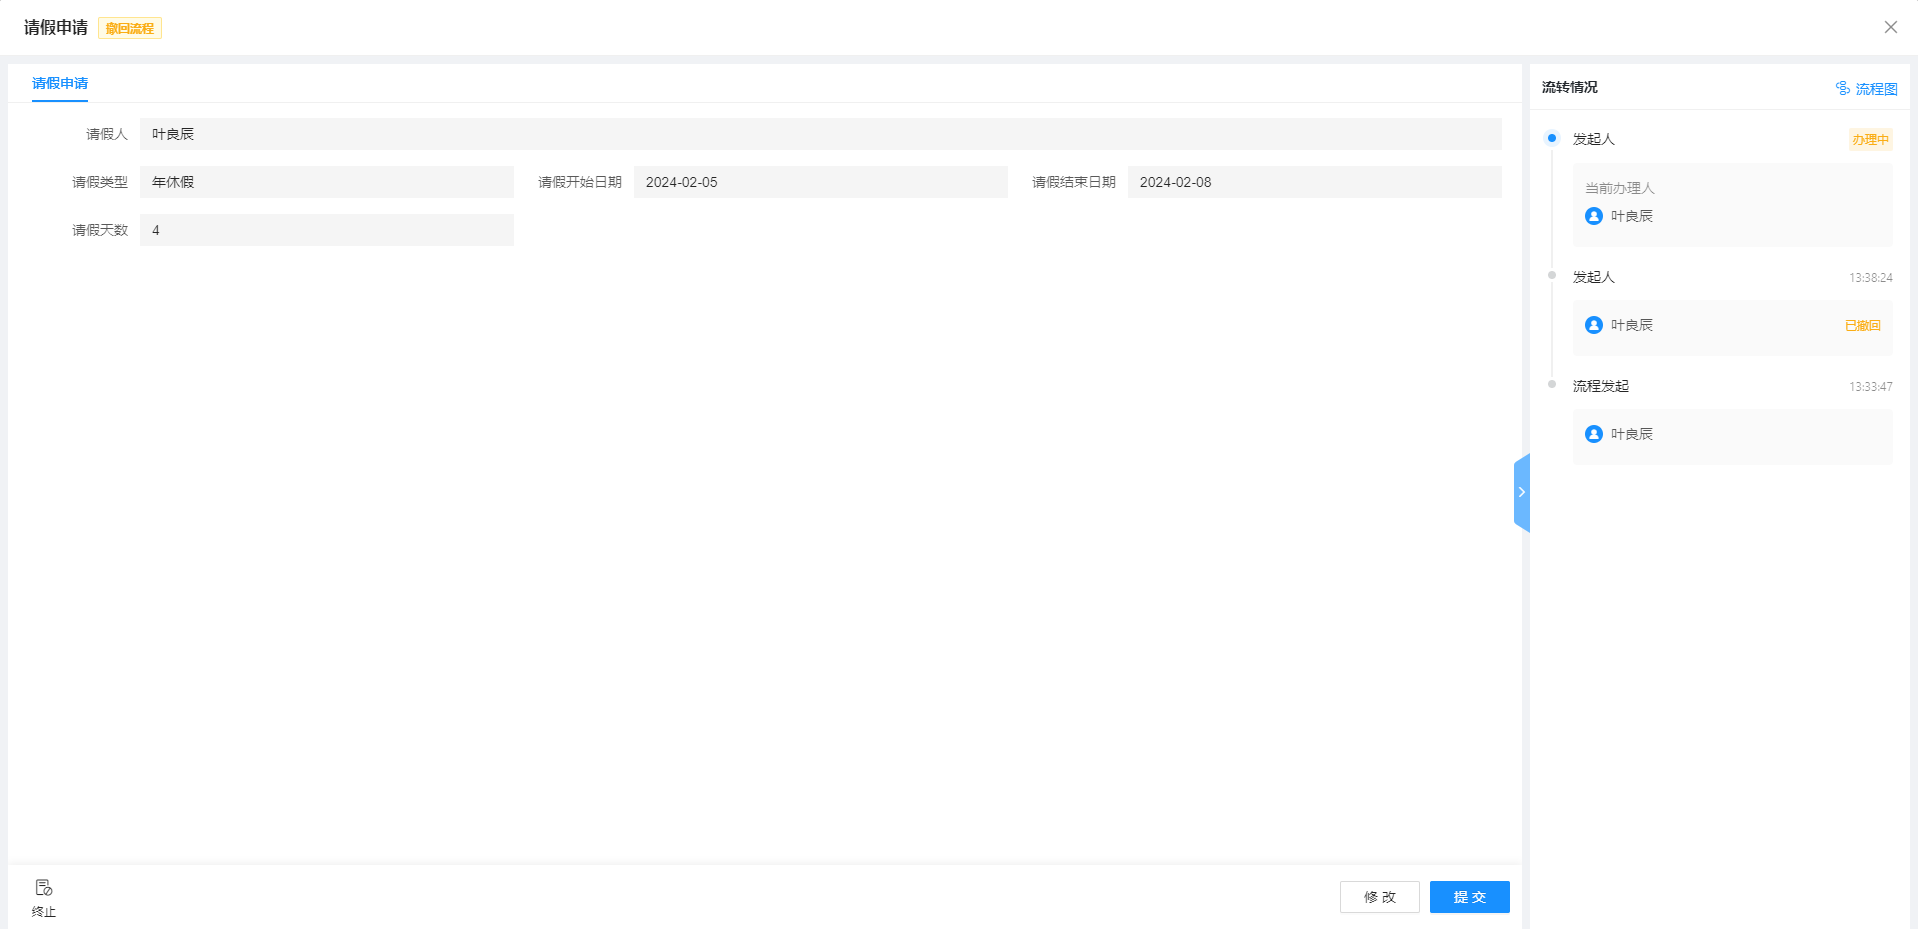Collapse the 流转情况 side panel arrow
This screenshot has width=1918, height=929.
coord(1521,492)
